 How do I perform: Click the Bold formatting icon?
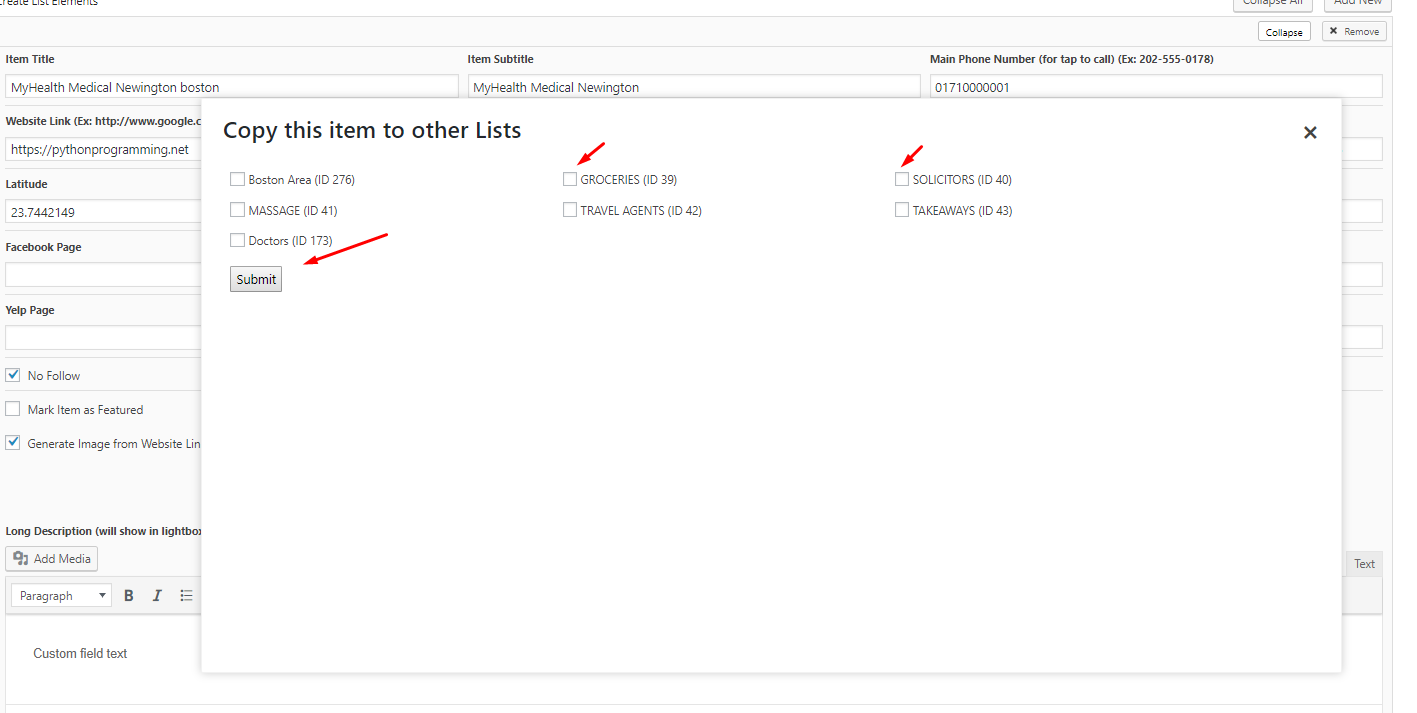click(129, 595)
